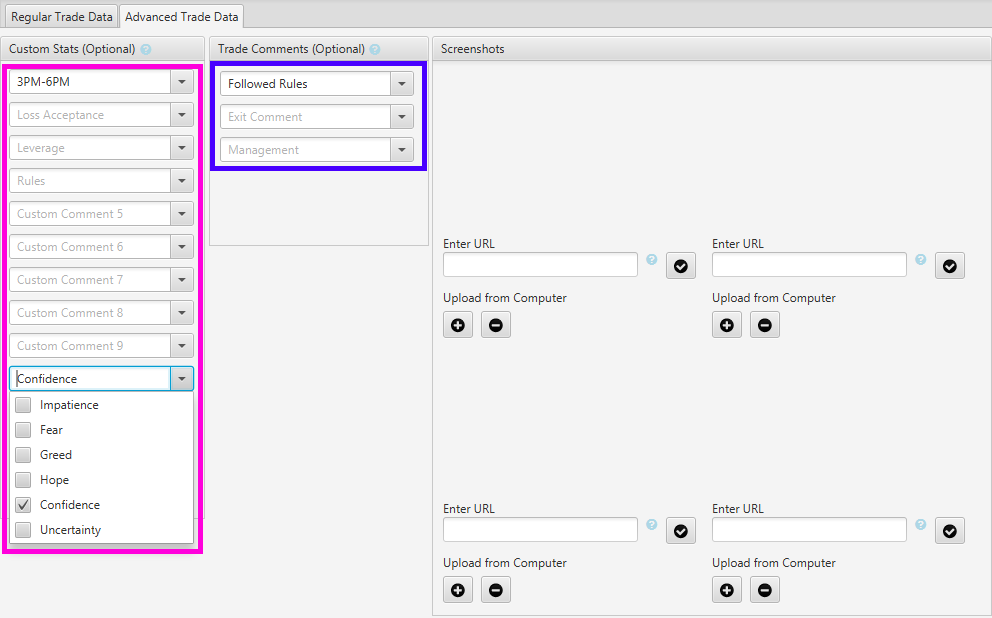
Task: Click the Screenshots panel header
Action: click(x=712, y=49)
